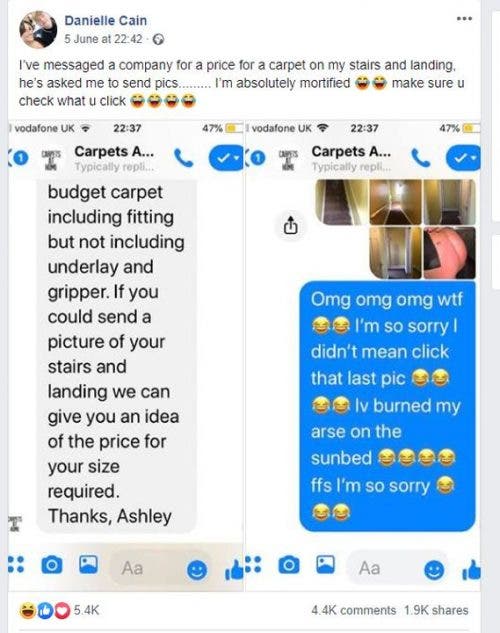Tap the phone call icon in right chat
The width and height of the screenshot is (500, 633).
[x=421, y=158]
